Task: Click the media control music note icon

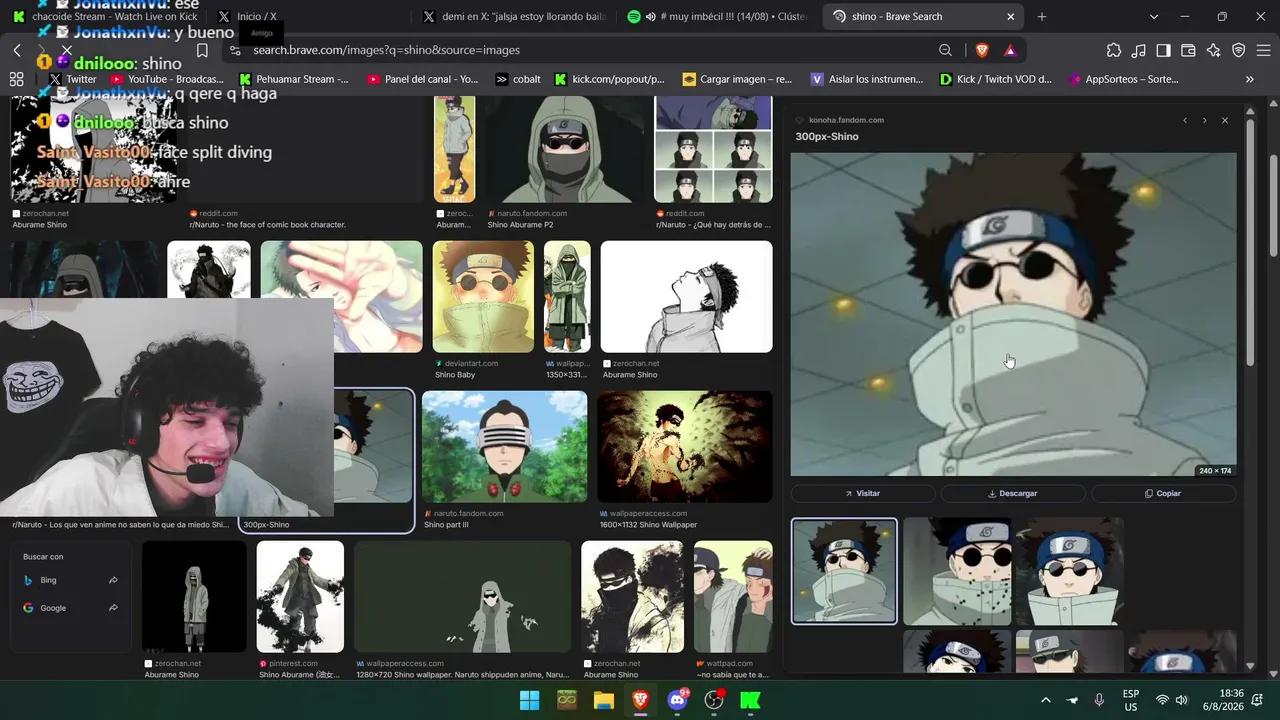Action: (x=1139, y=50)
